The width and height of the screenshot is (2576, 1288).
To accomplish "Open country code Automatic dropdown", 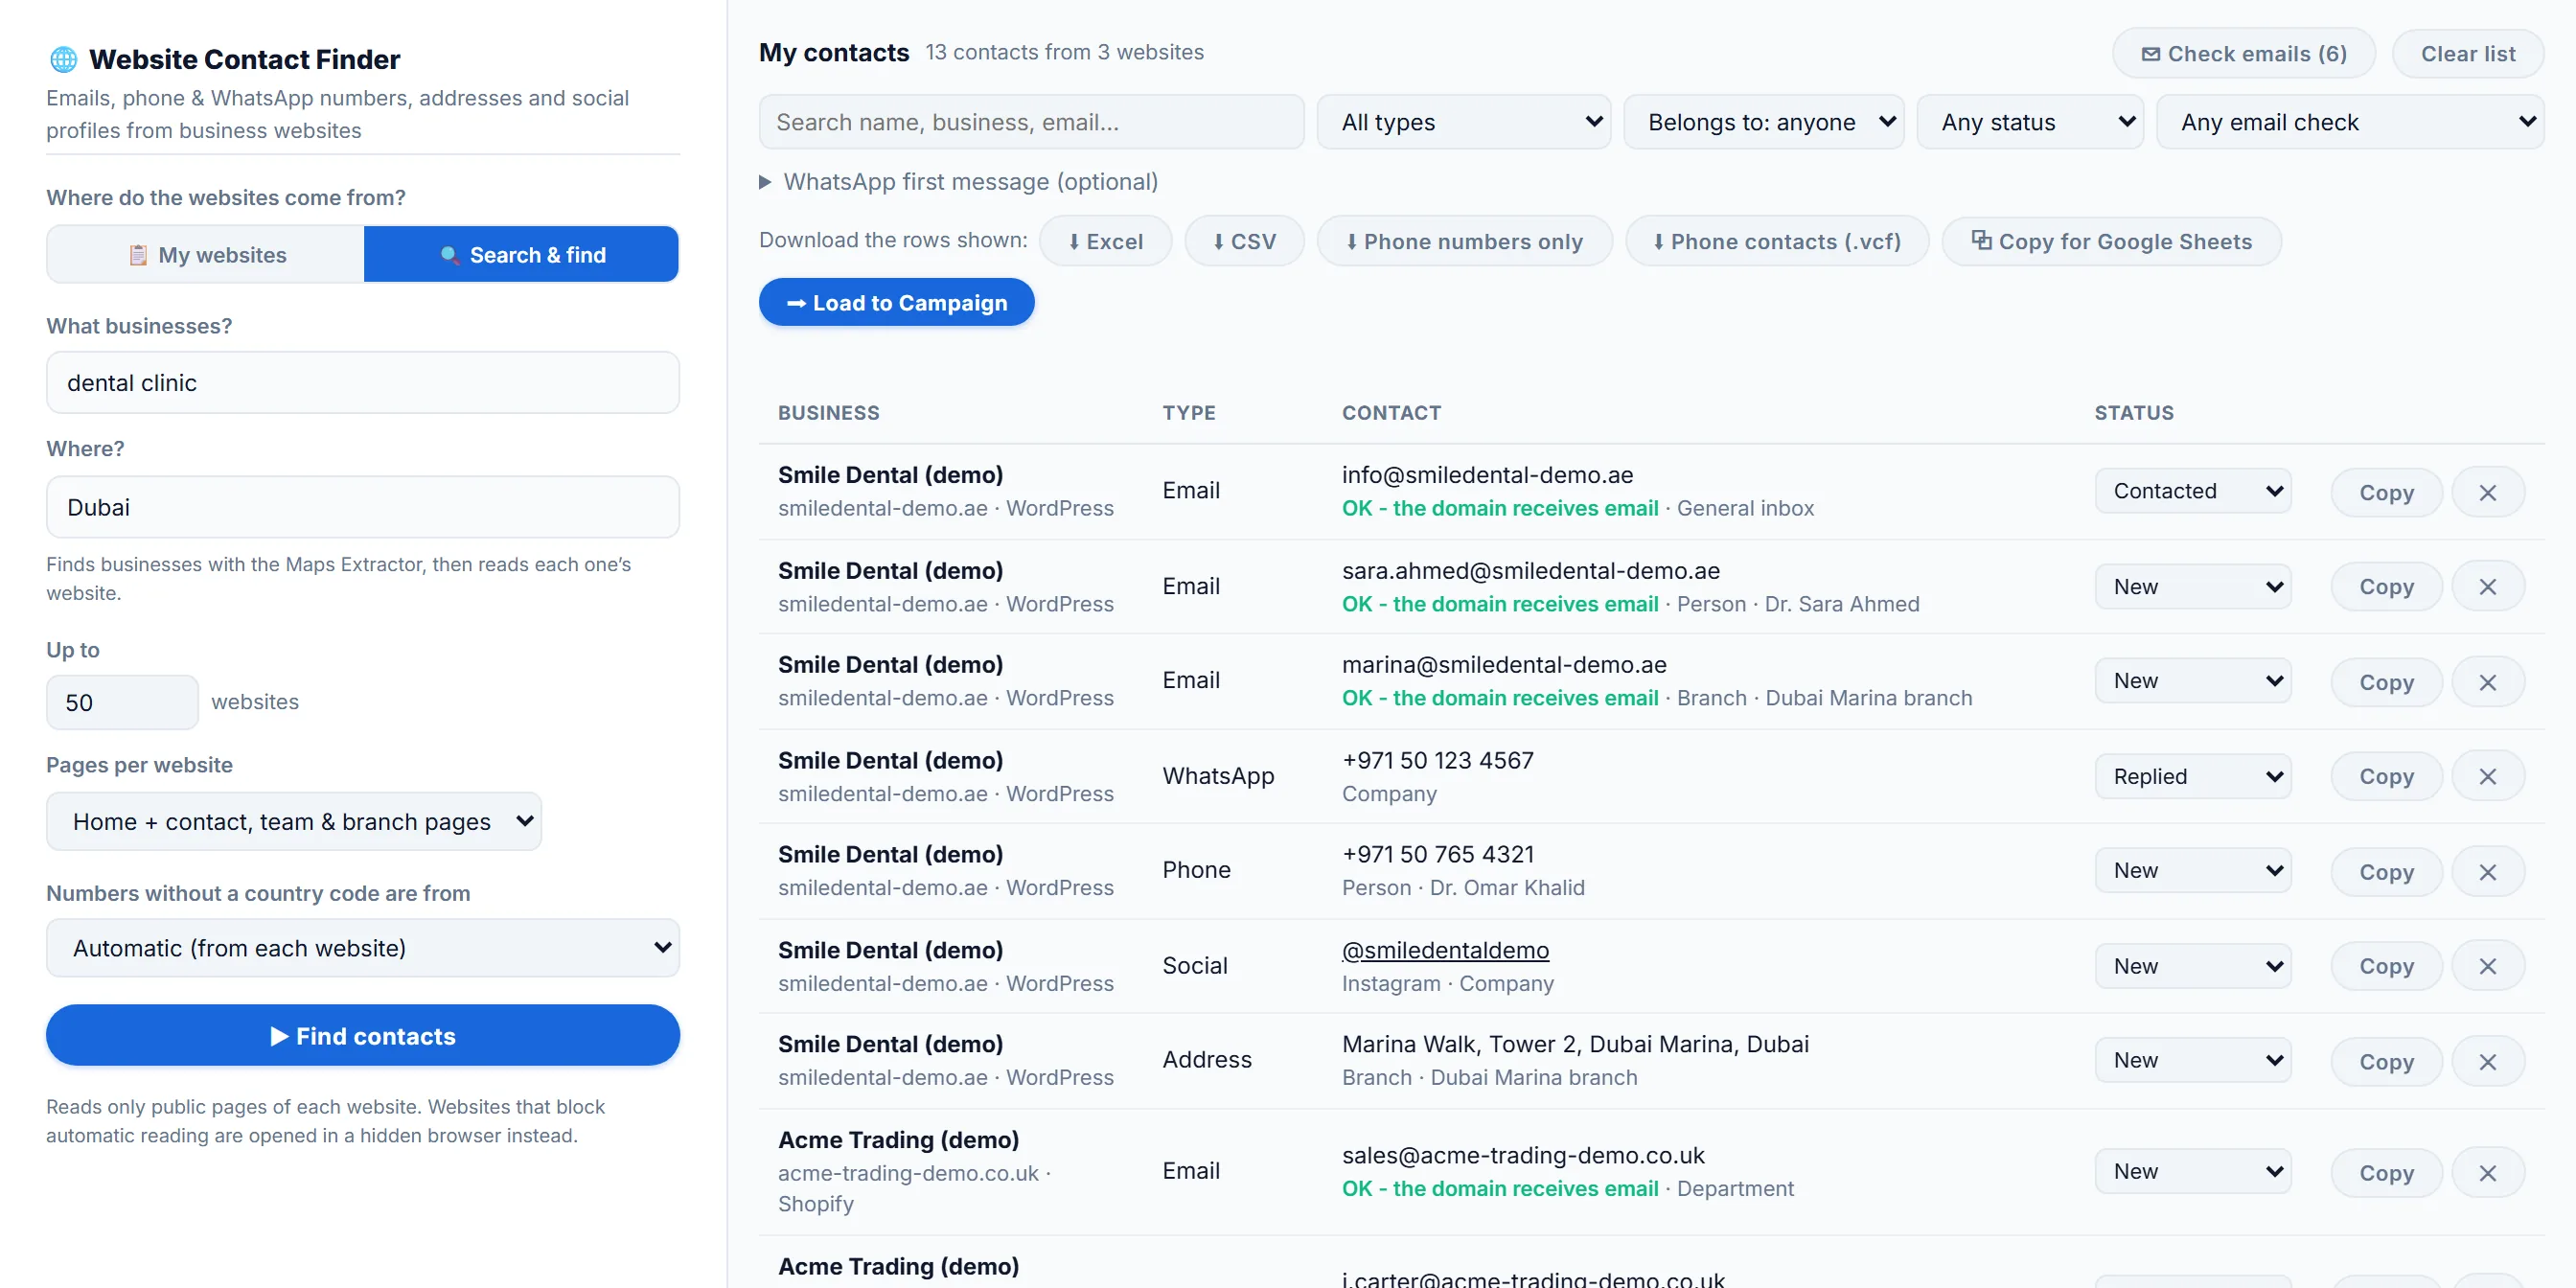I will click(363, 948).
